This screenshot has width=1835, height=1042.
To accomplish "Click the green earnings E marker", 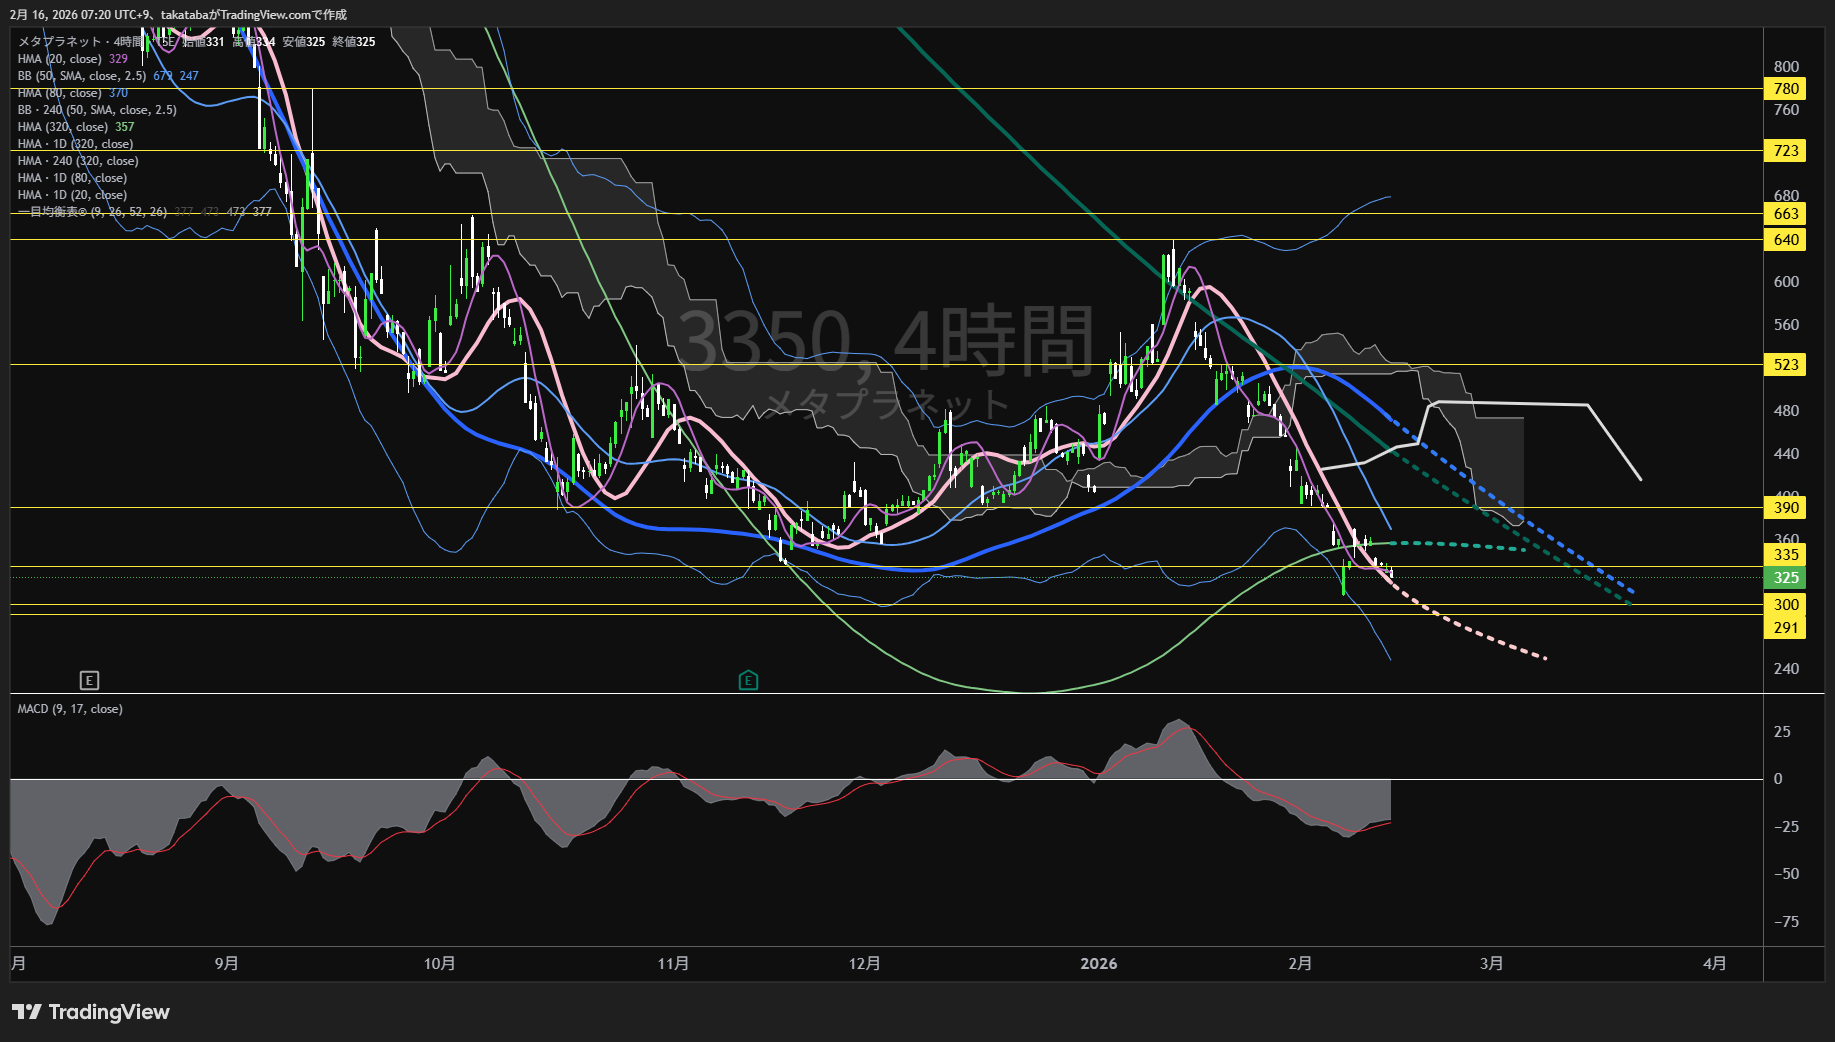I will tap(748, 681).
